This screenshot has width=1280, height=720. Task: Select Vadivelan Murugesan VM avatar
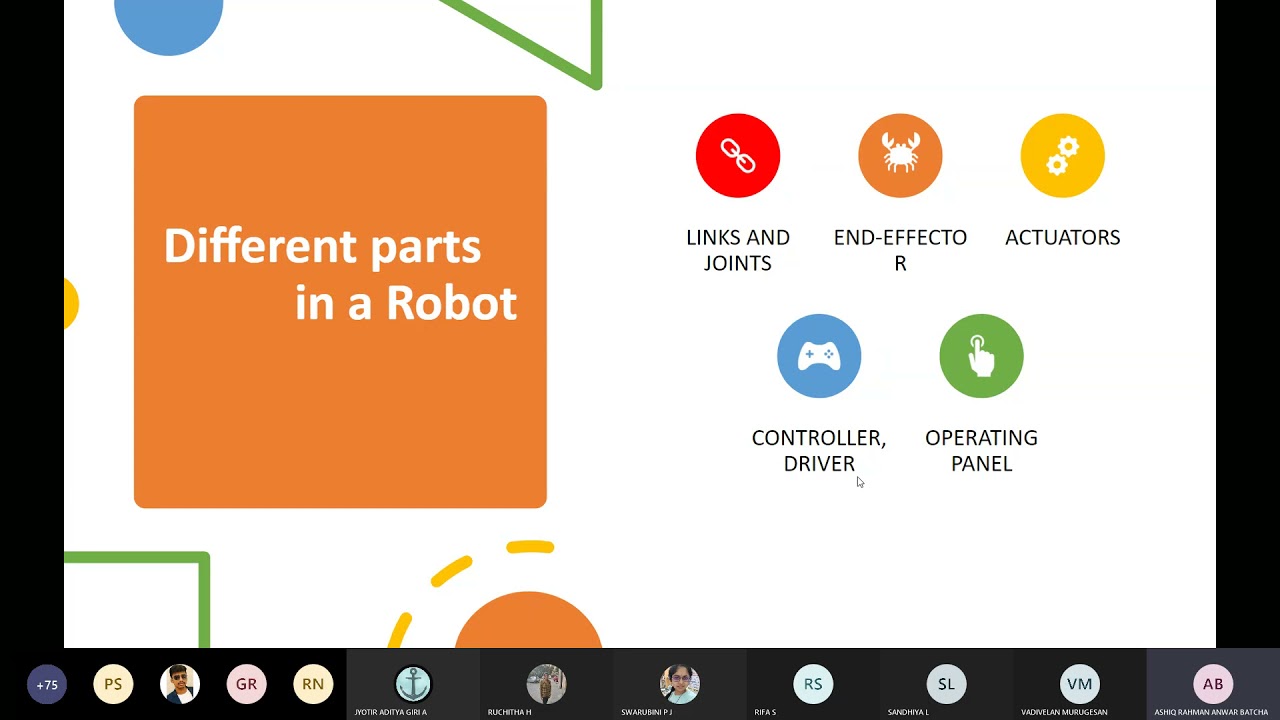coord(1080,685)
